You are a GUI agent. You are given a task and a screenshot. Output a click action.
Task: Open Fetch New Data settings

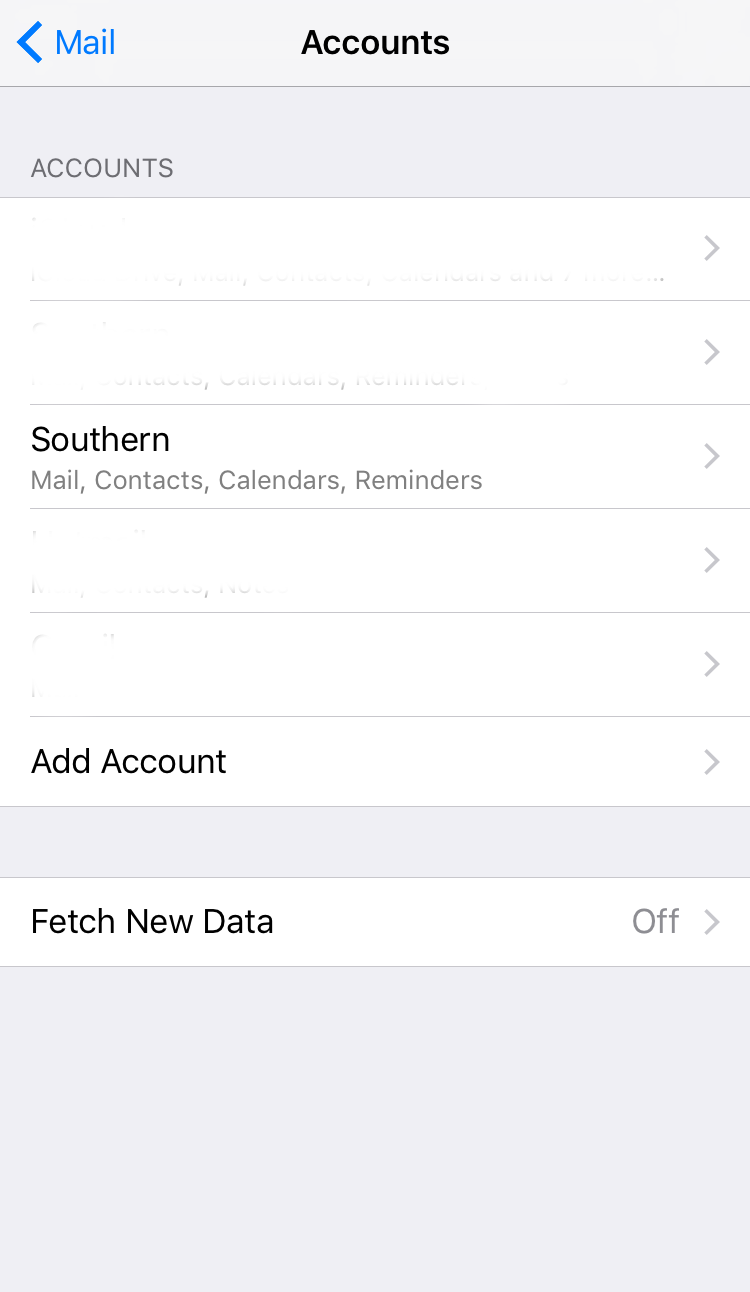click(152, 921)
